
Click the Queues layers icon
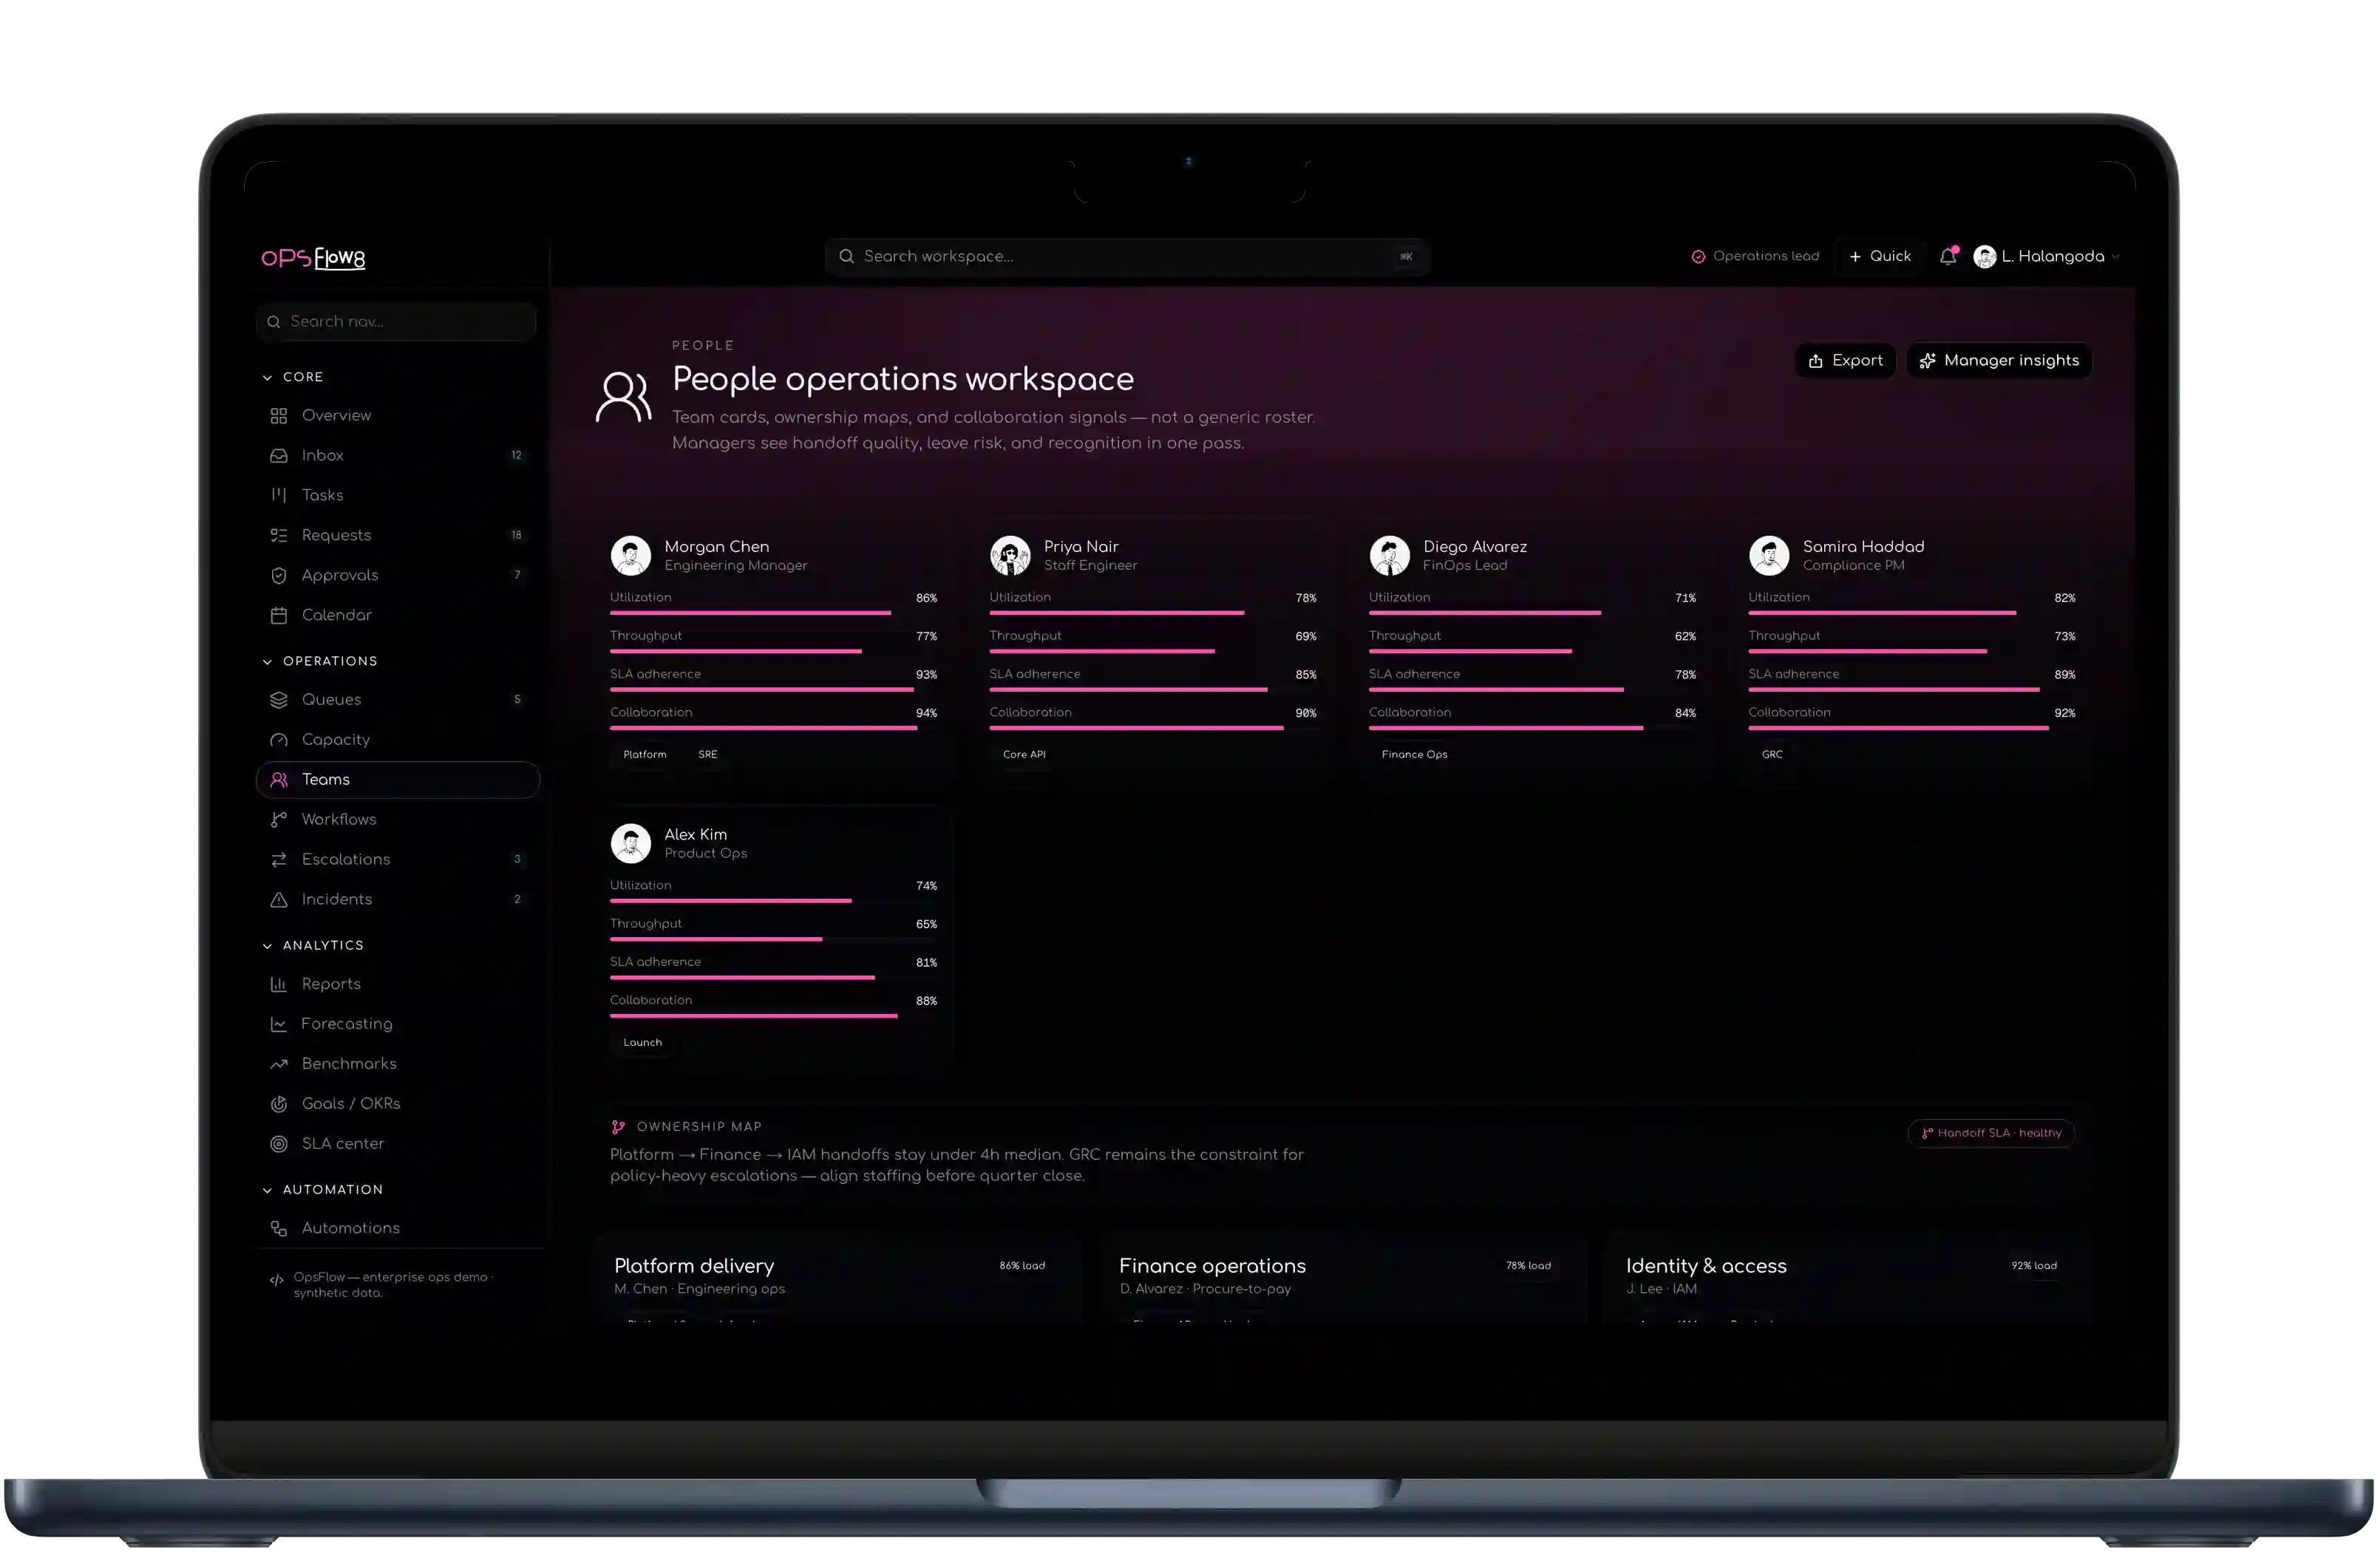tap(279, 700)
